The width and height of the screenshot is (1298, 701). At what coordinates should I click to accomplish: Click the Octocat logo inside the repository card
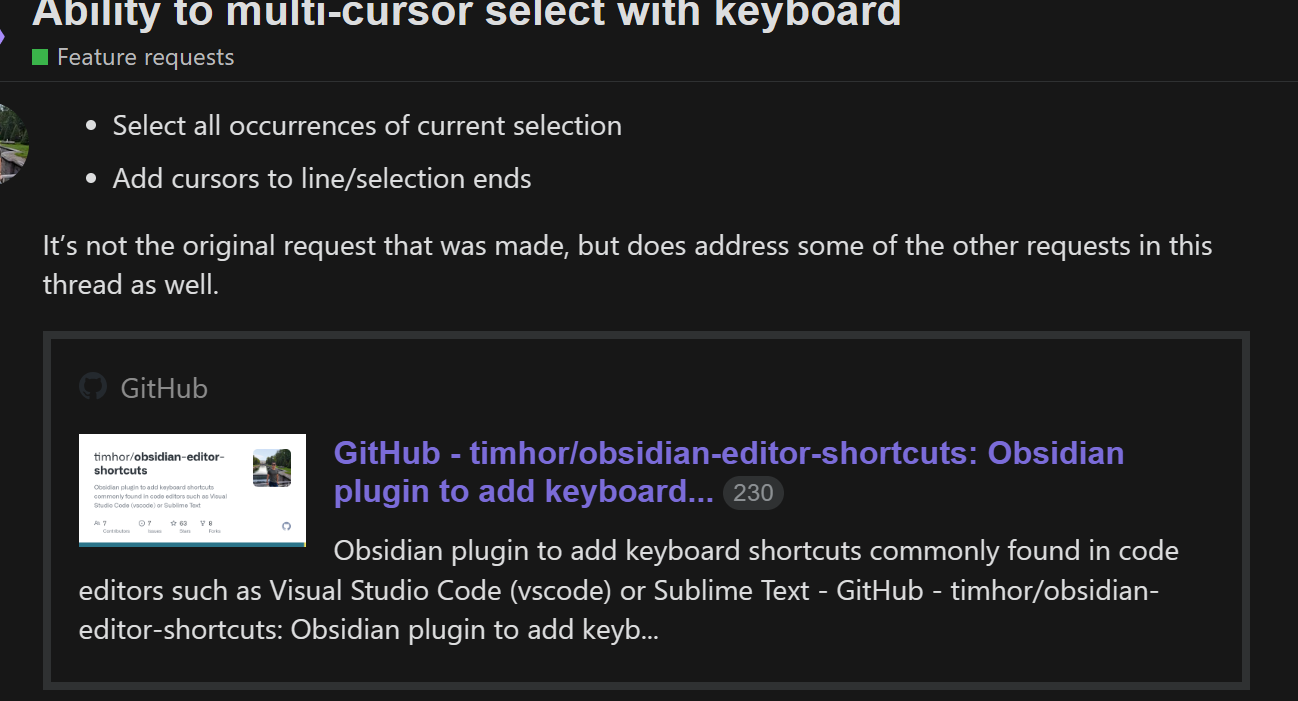pyautogui.click(x=288, y=525)
